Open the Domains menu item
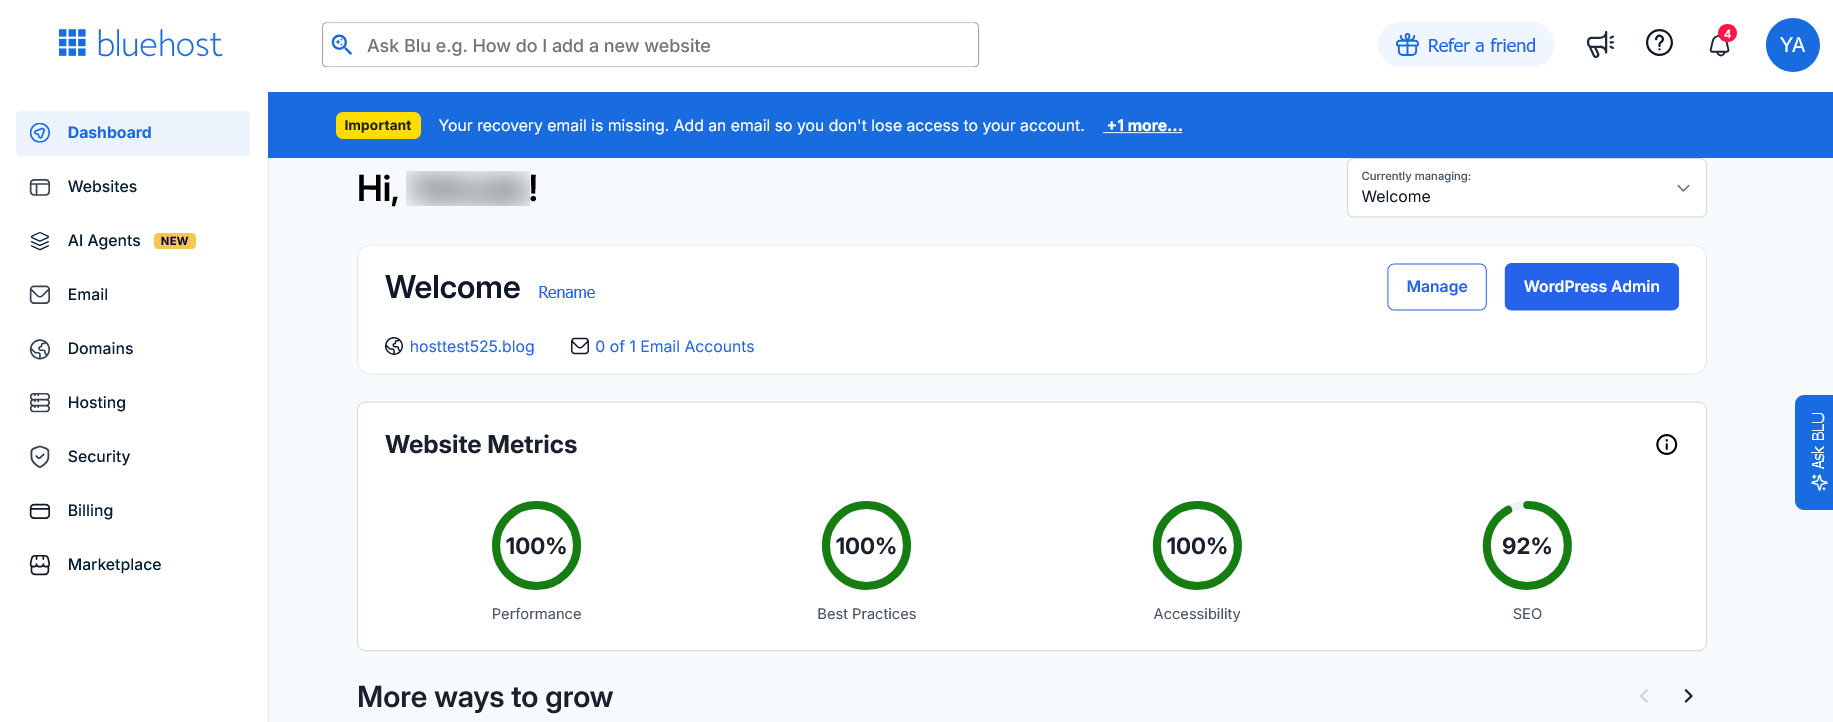This screenshot has width=1833, height=722. (133, 349)
